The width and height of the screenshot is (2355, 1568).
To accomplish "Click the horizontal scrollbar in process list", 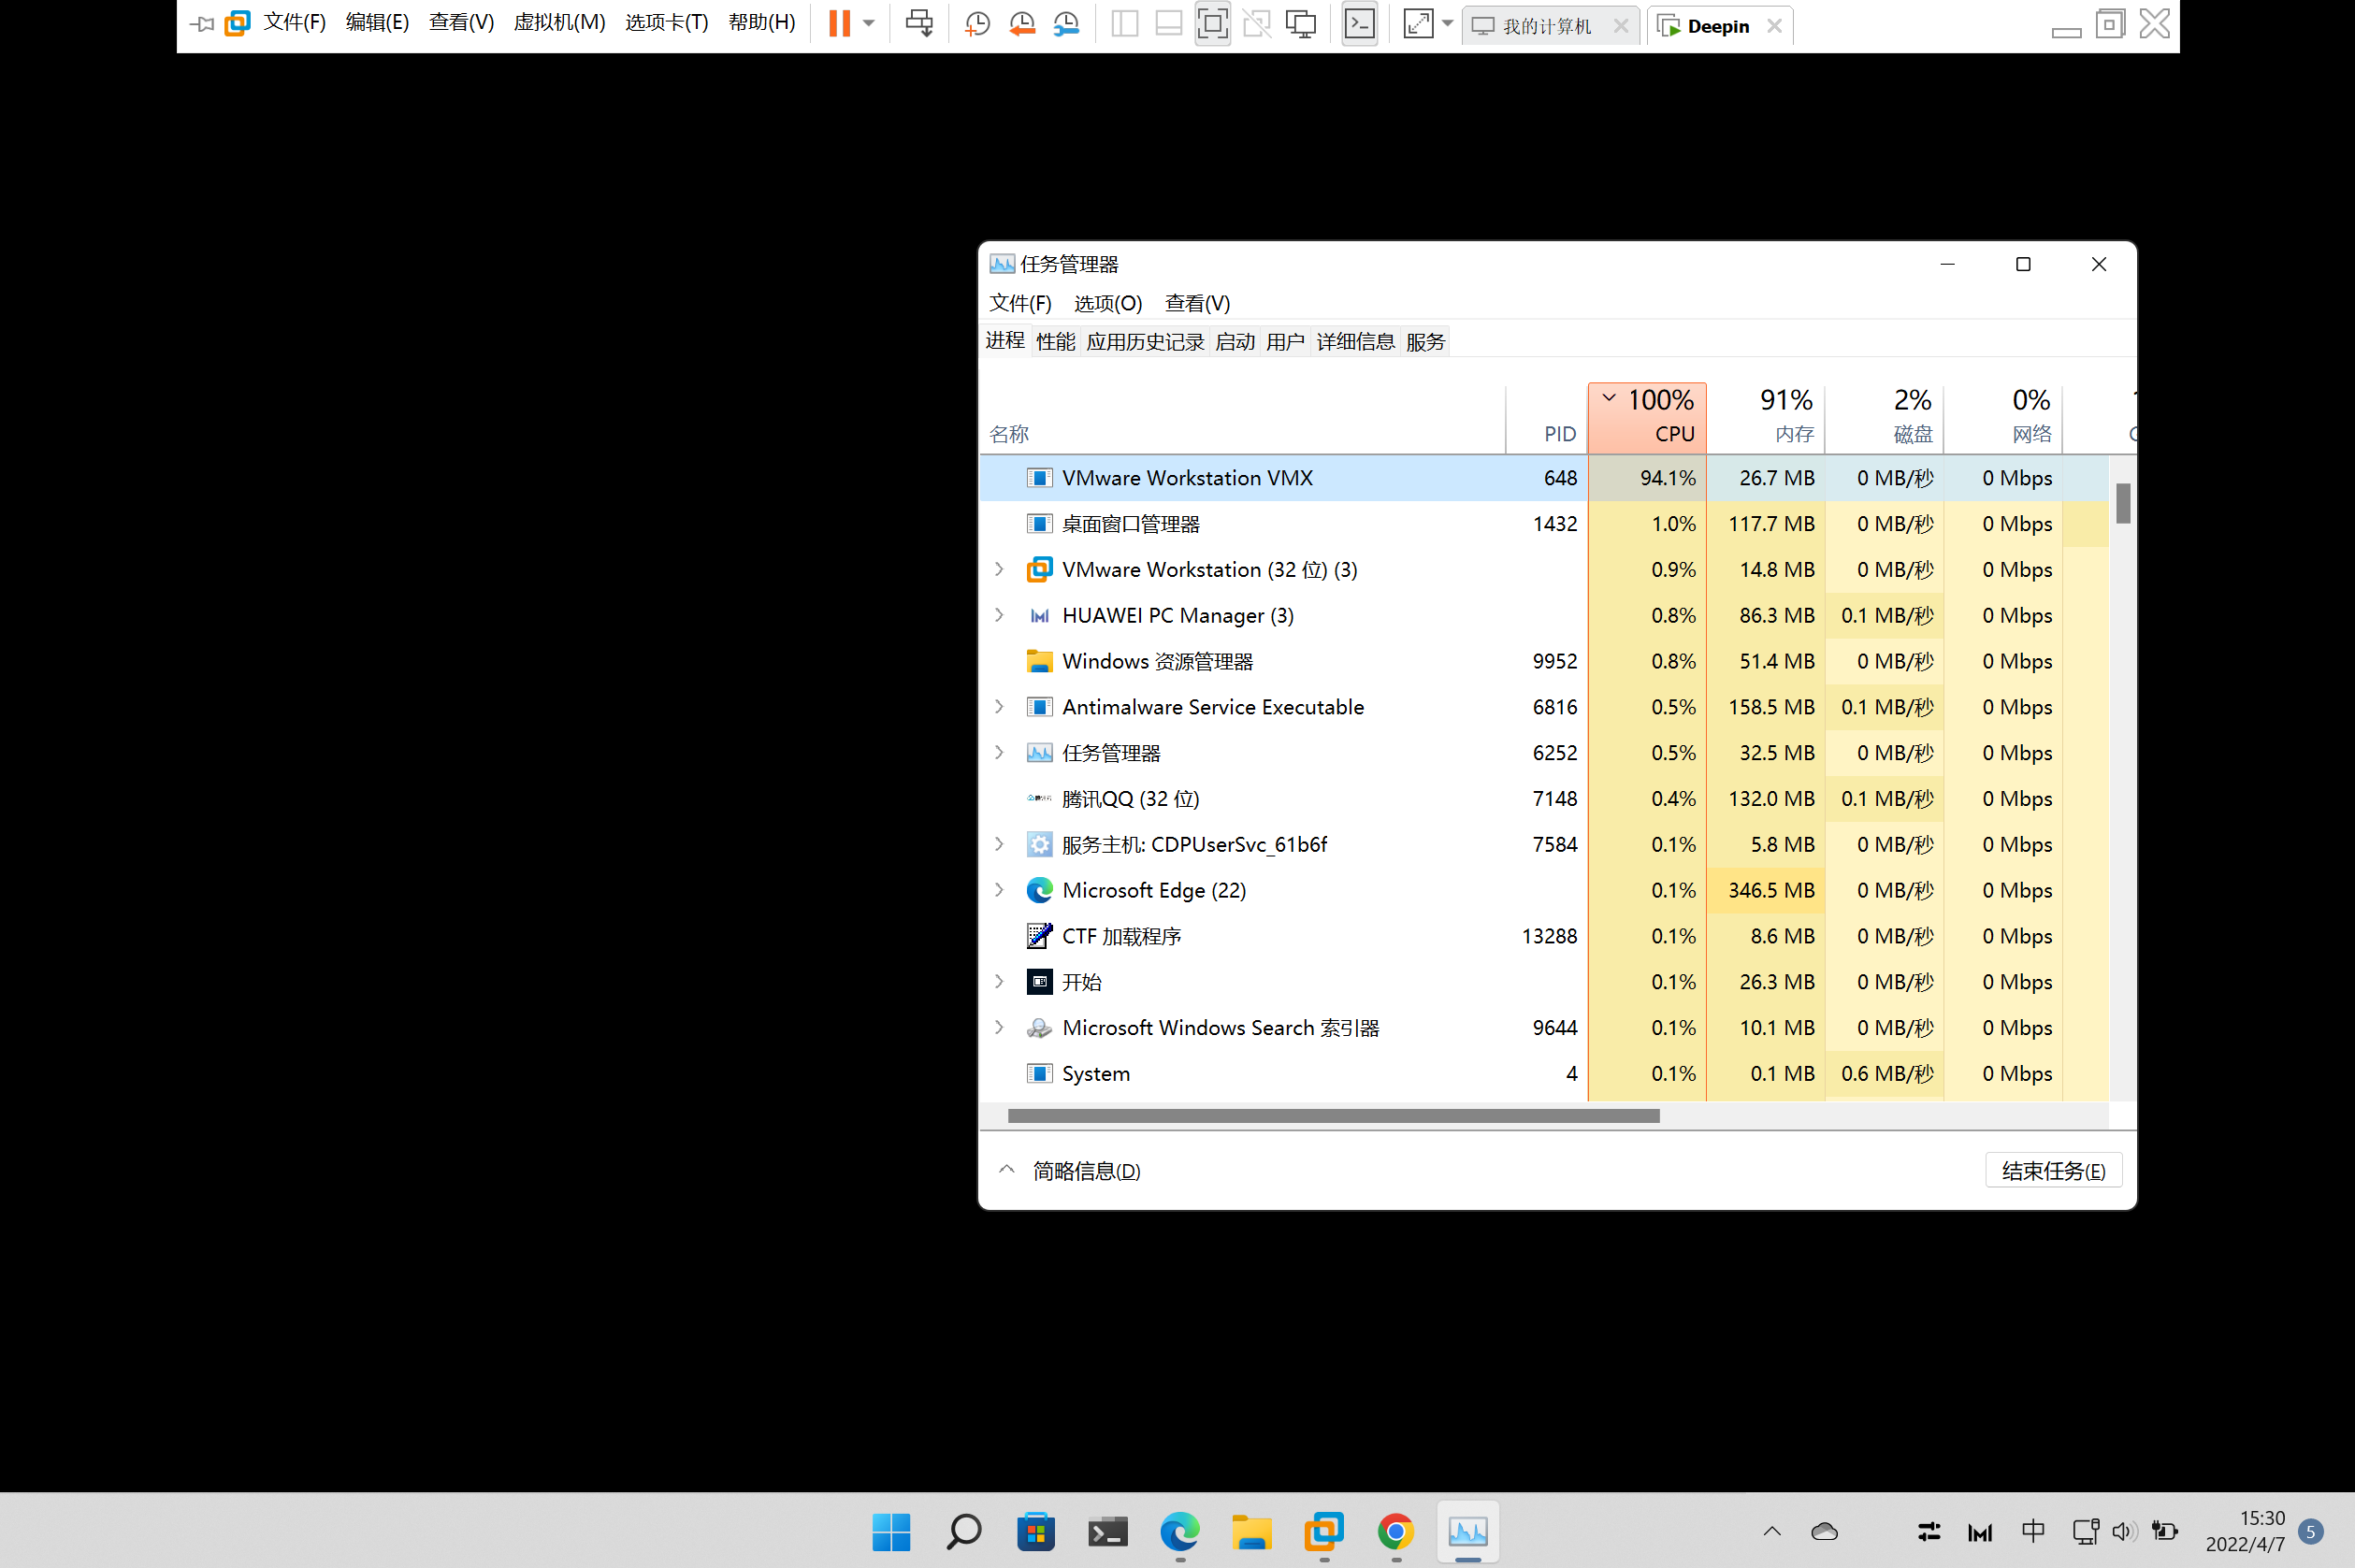I will tap(1333, 1116).
